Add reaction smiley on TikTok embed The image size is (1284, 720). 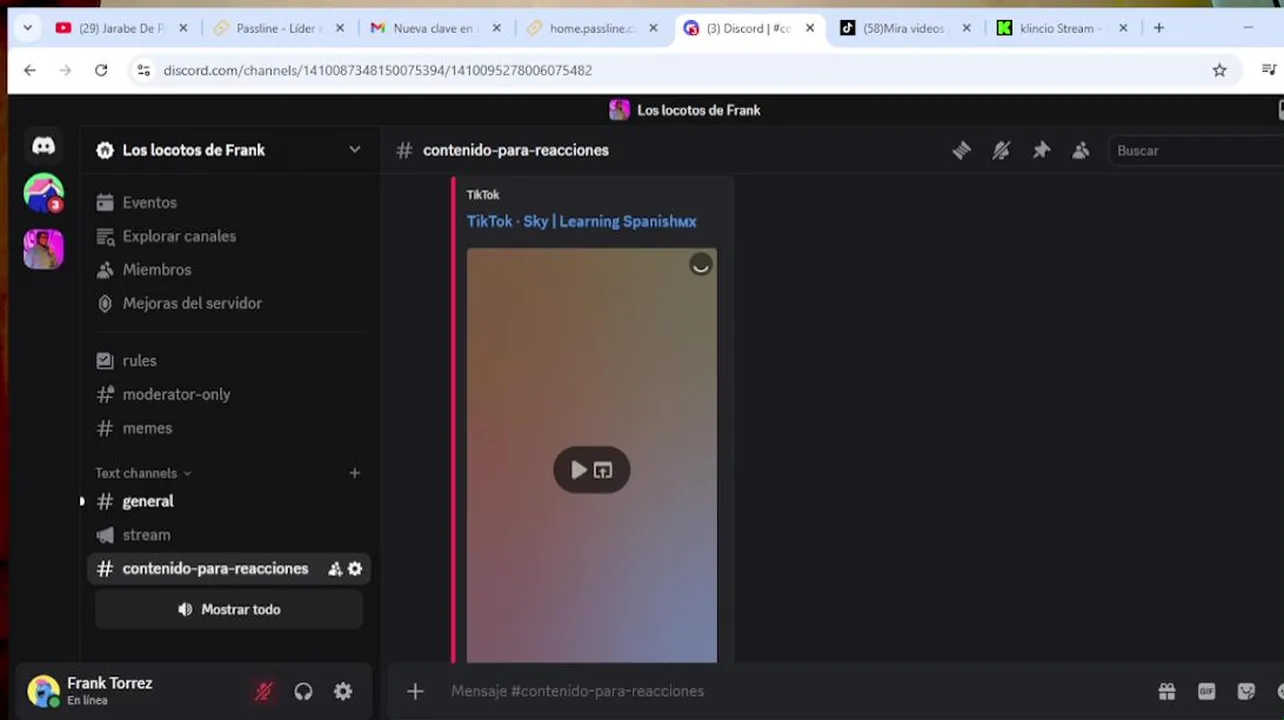click(x=701, y=265)
